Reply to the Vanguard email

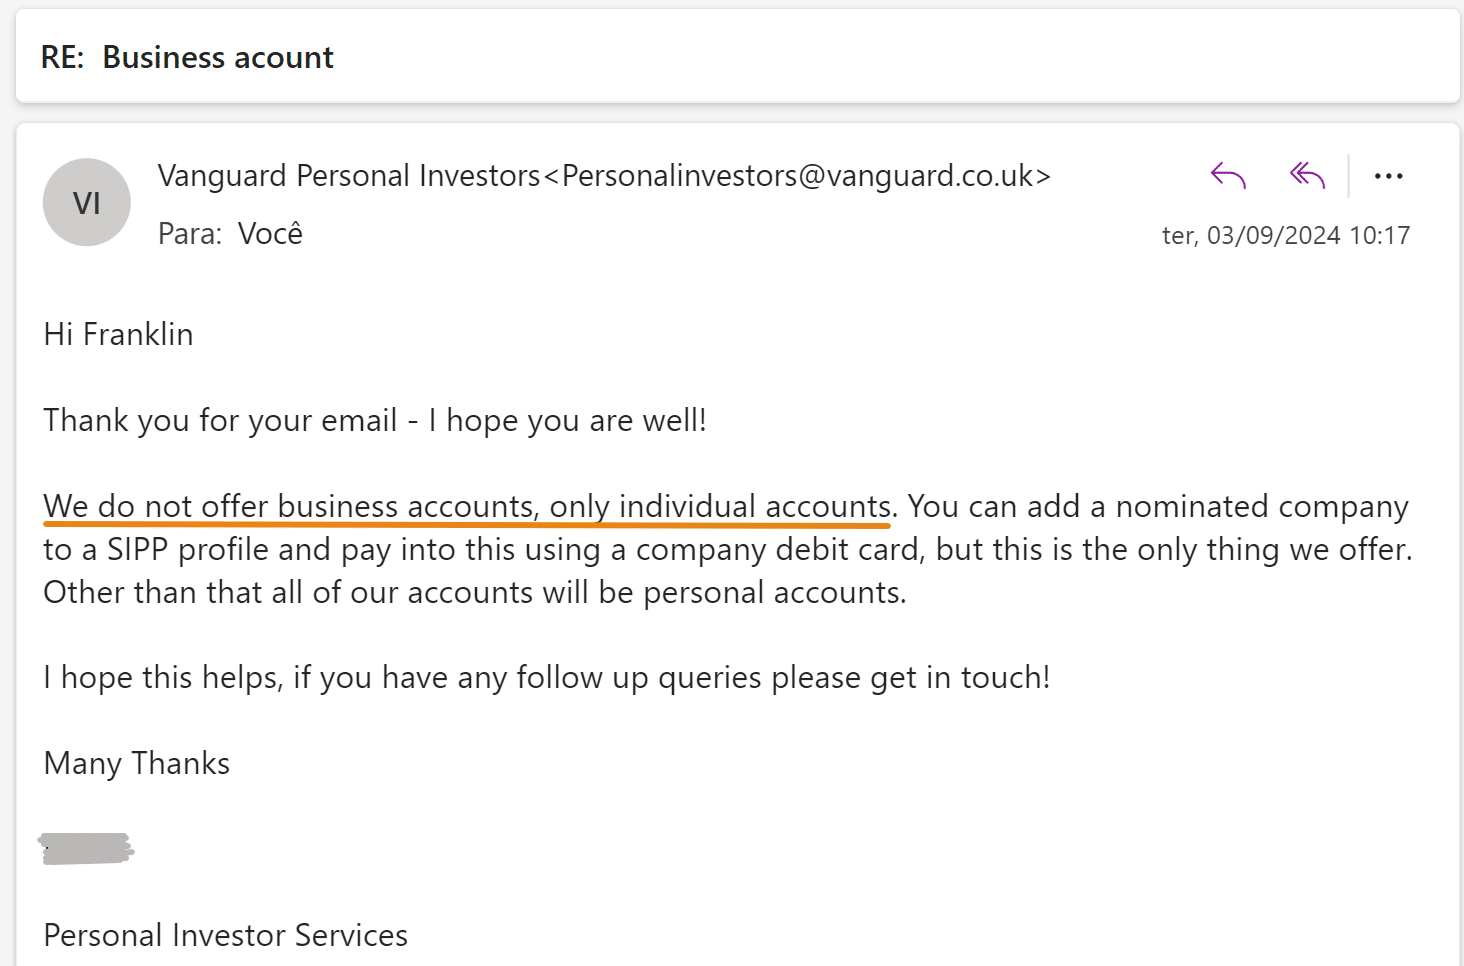pos(1228,176)
